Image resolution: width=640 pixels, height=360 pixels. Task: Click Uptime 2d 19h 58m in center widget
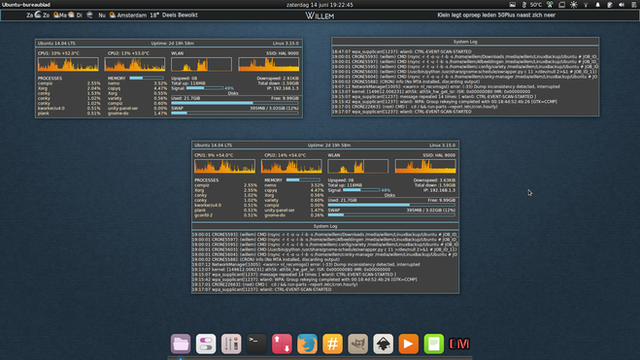coord(329,145)
